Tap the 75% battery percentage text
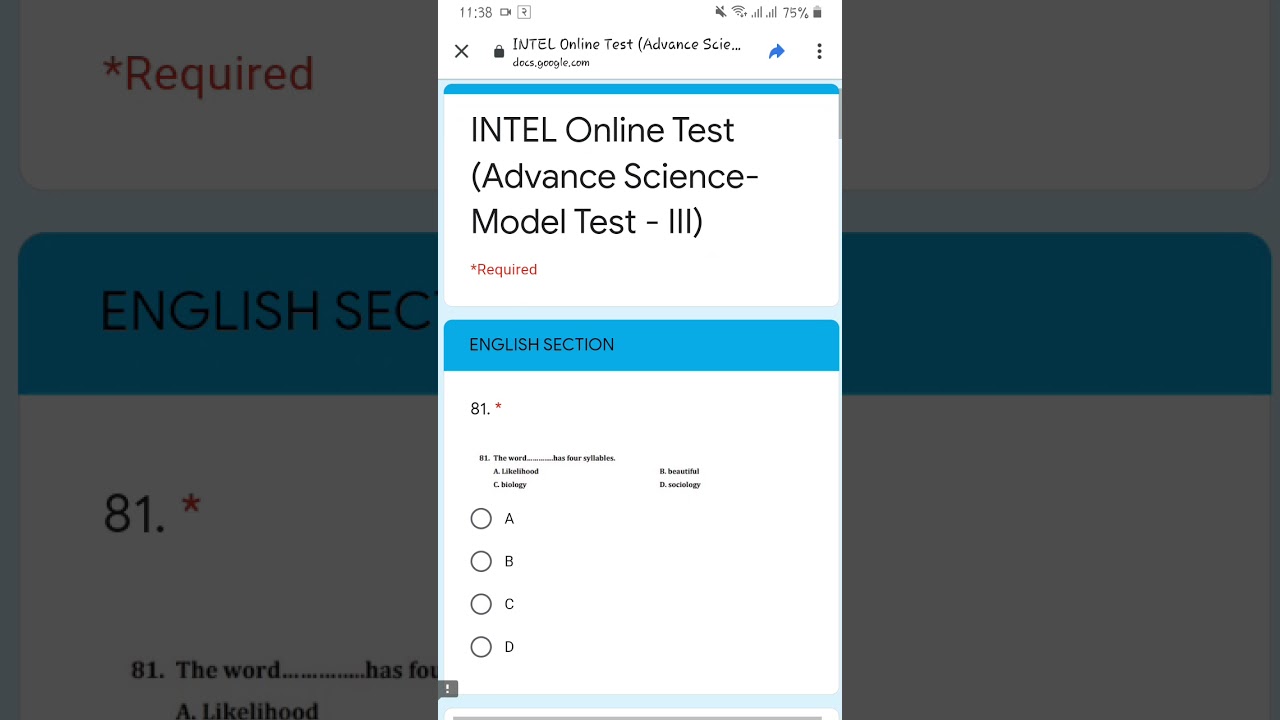Viewport: 1280px width, 720px height. 795,12
